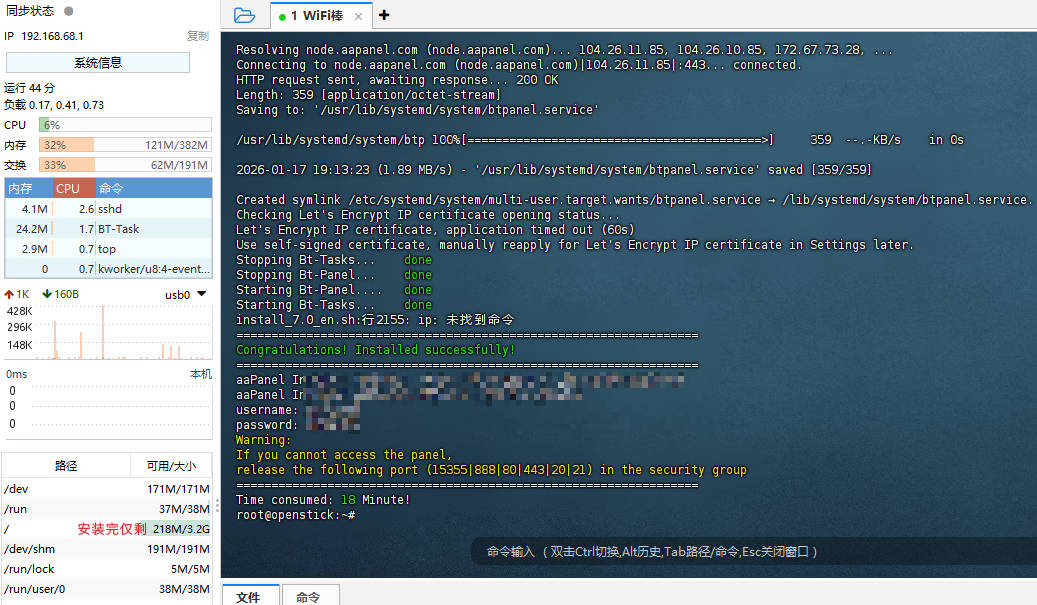Add a new tab with plus icon
This screenshot has width=1037, height=605.
(x=385, y=15)
